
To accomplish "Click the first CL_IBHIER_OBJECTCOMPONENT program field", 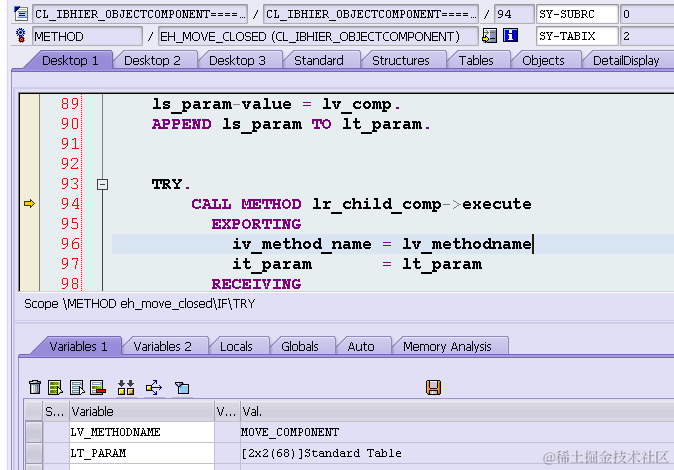I will 140,14.
